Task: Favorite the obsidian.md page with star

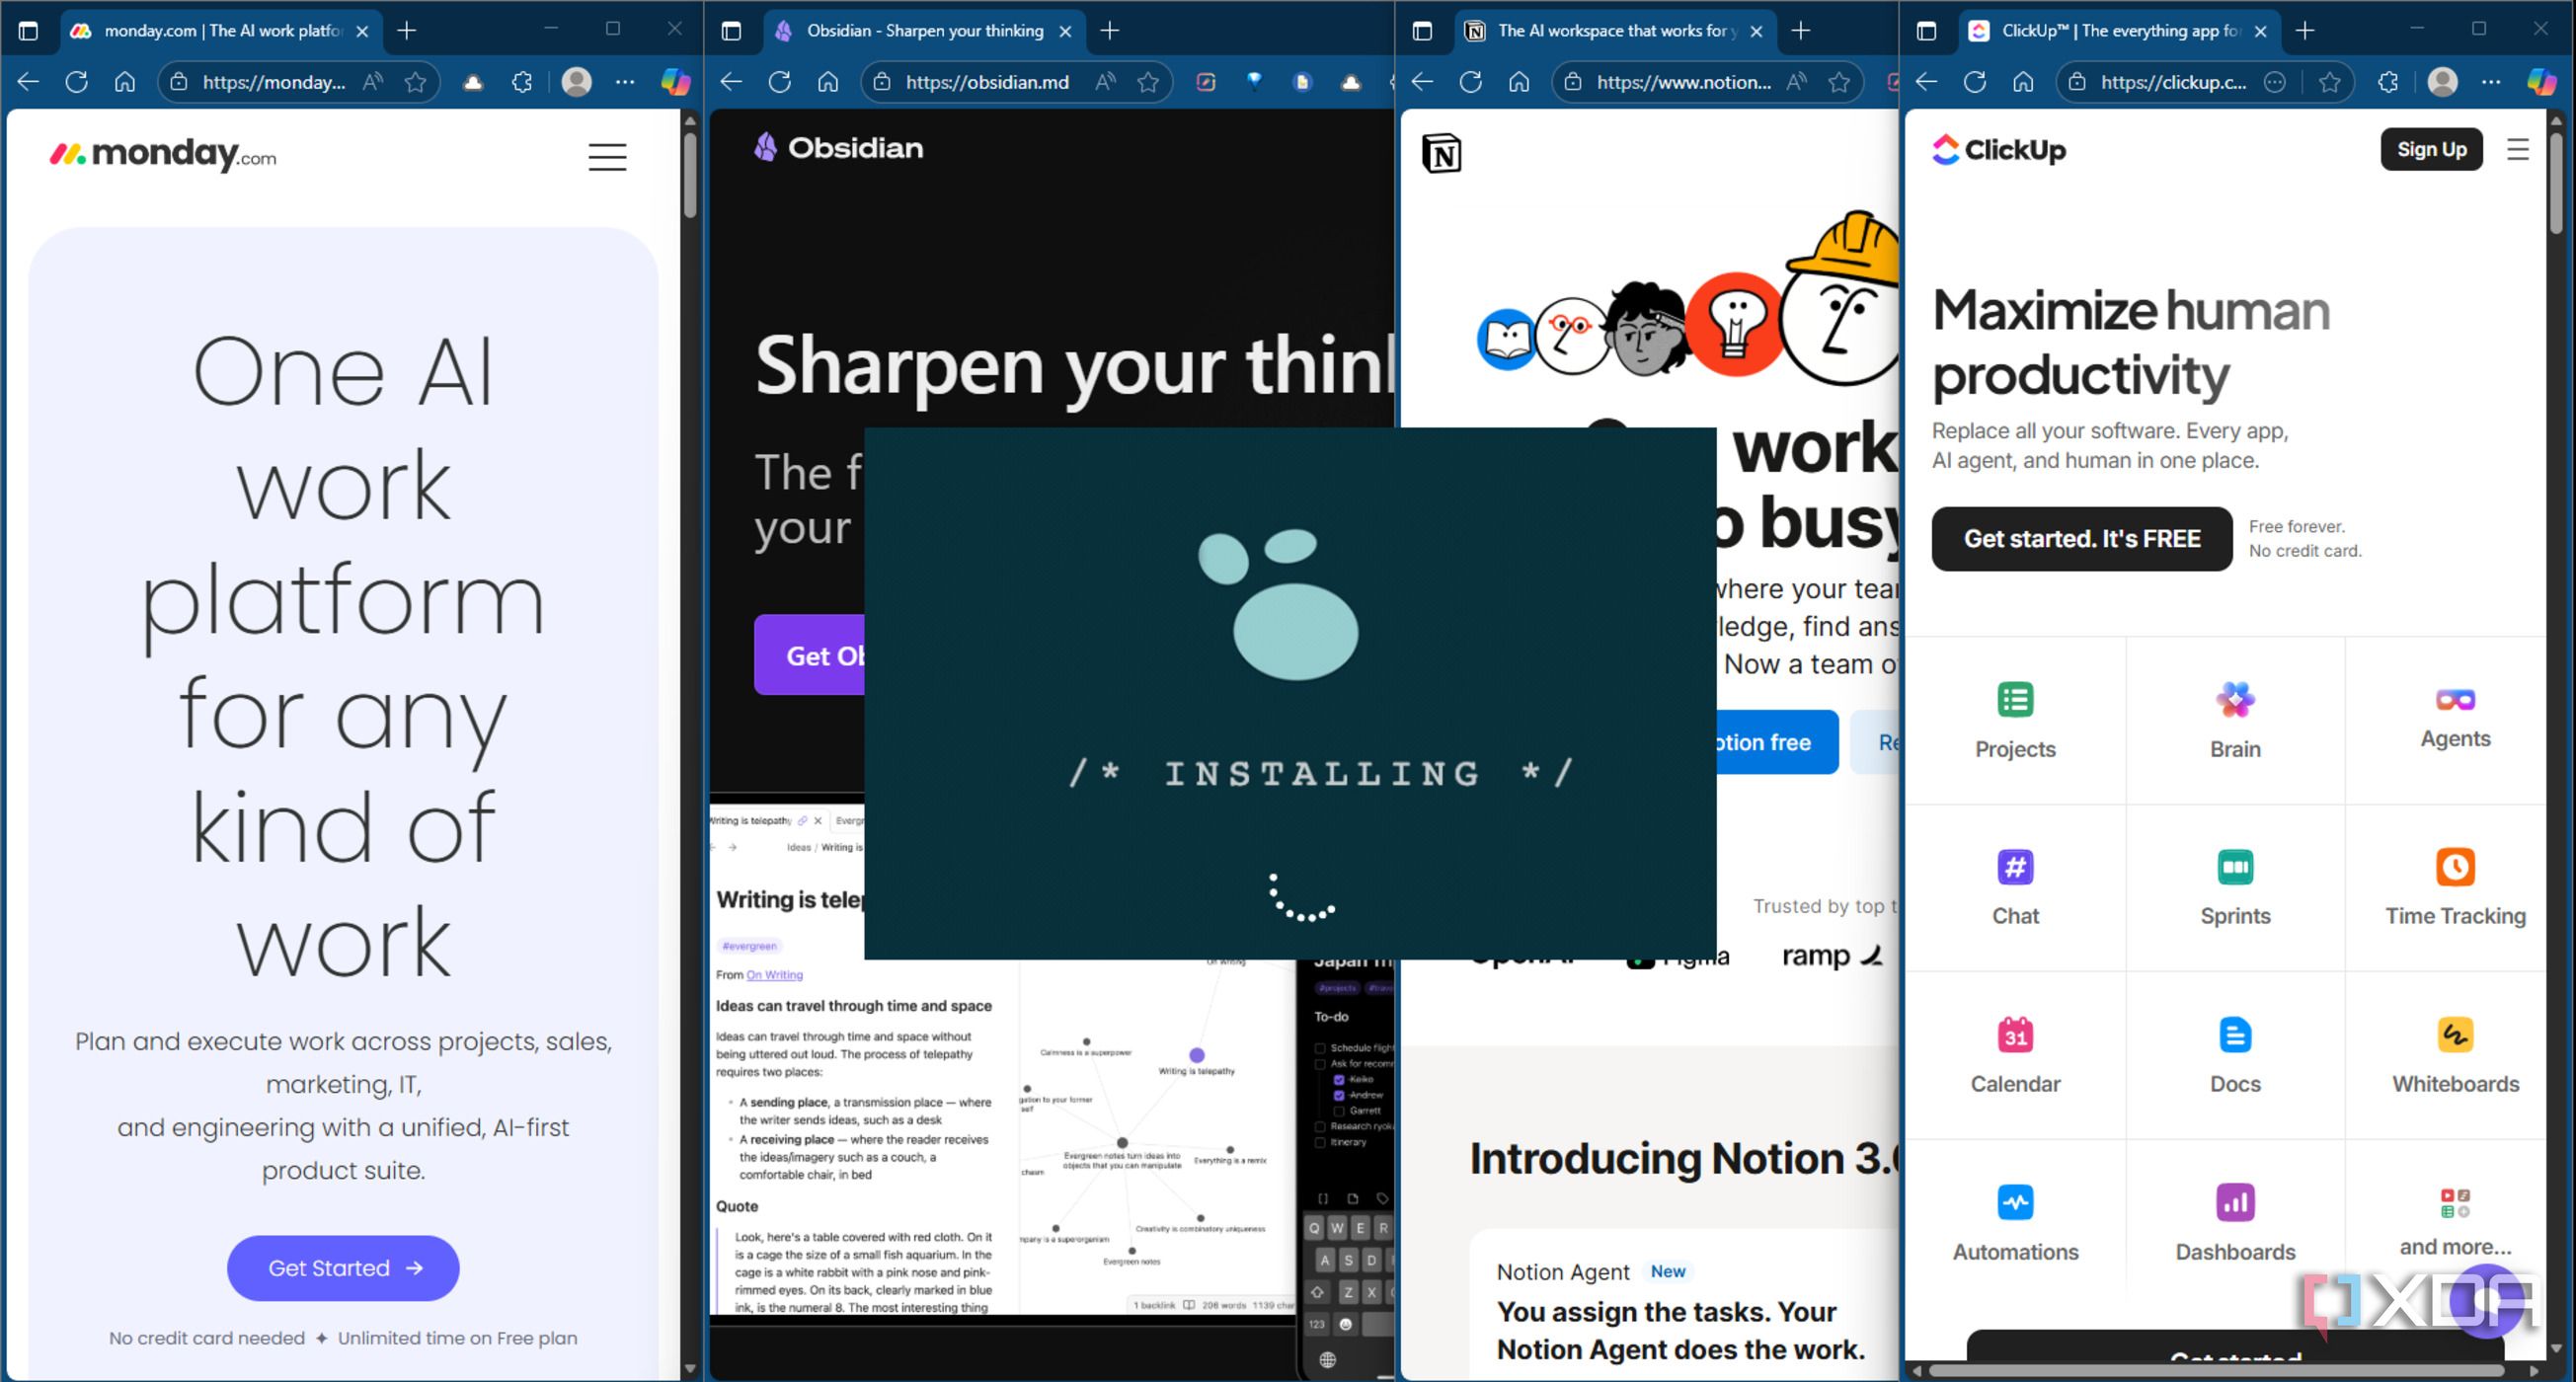Action: 1148,82
